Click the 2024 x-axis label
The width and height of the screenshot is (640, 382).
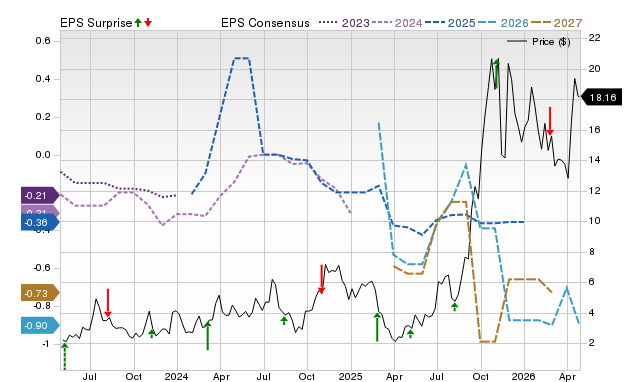point(176,376)
